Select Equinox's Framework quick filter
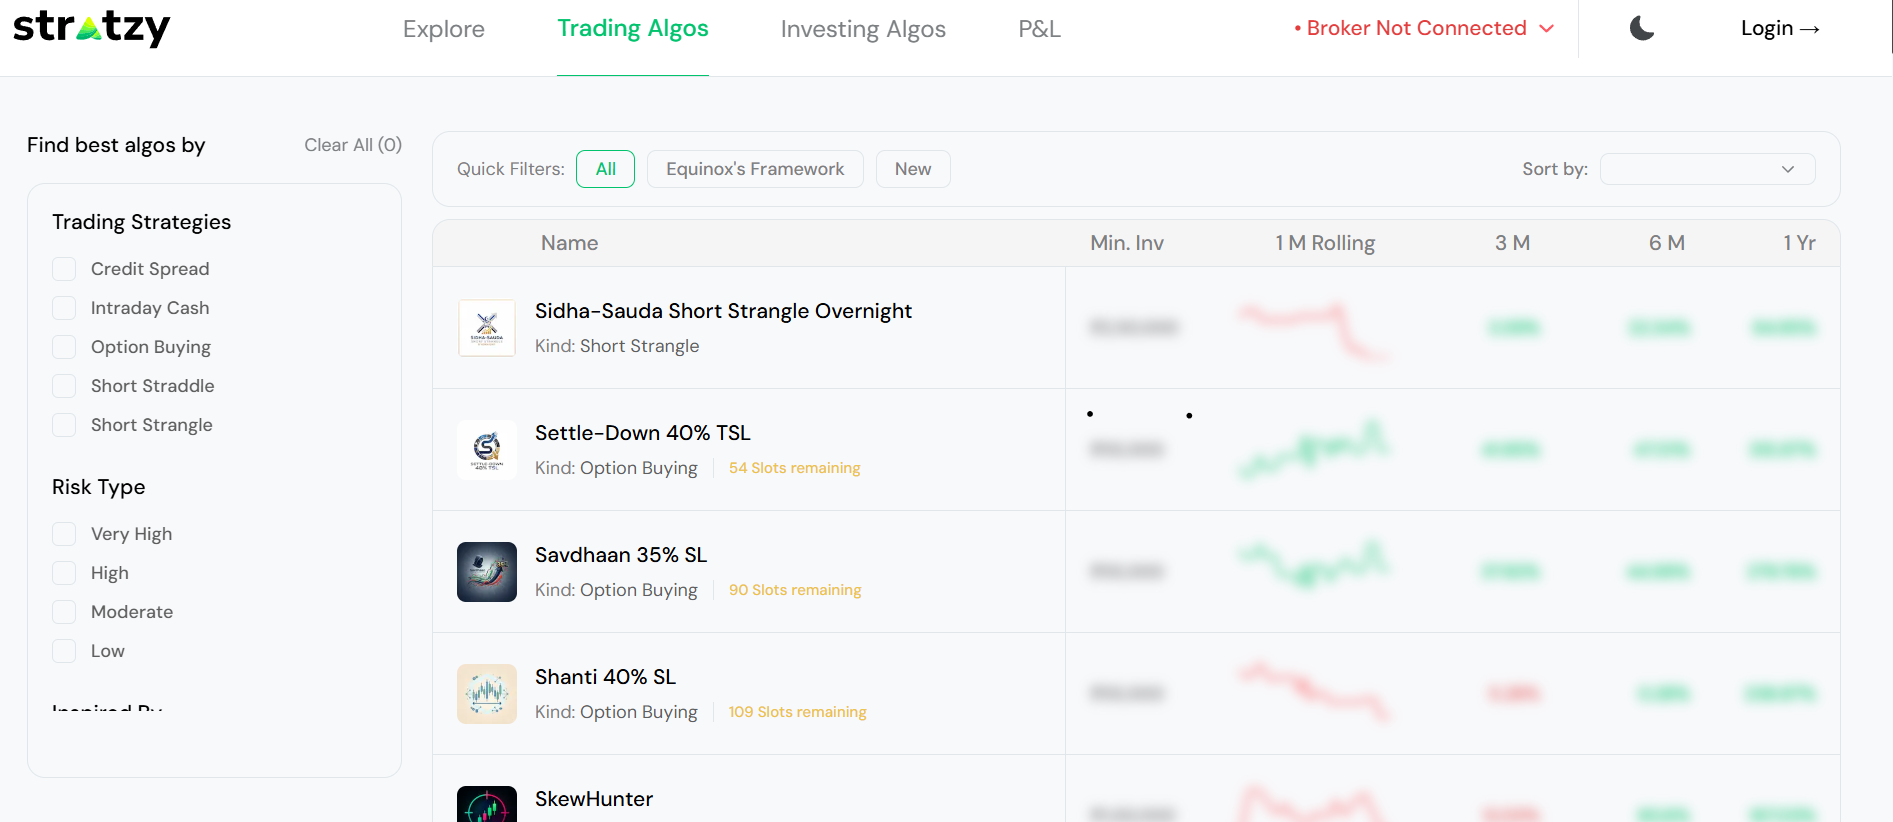 755,169
